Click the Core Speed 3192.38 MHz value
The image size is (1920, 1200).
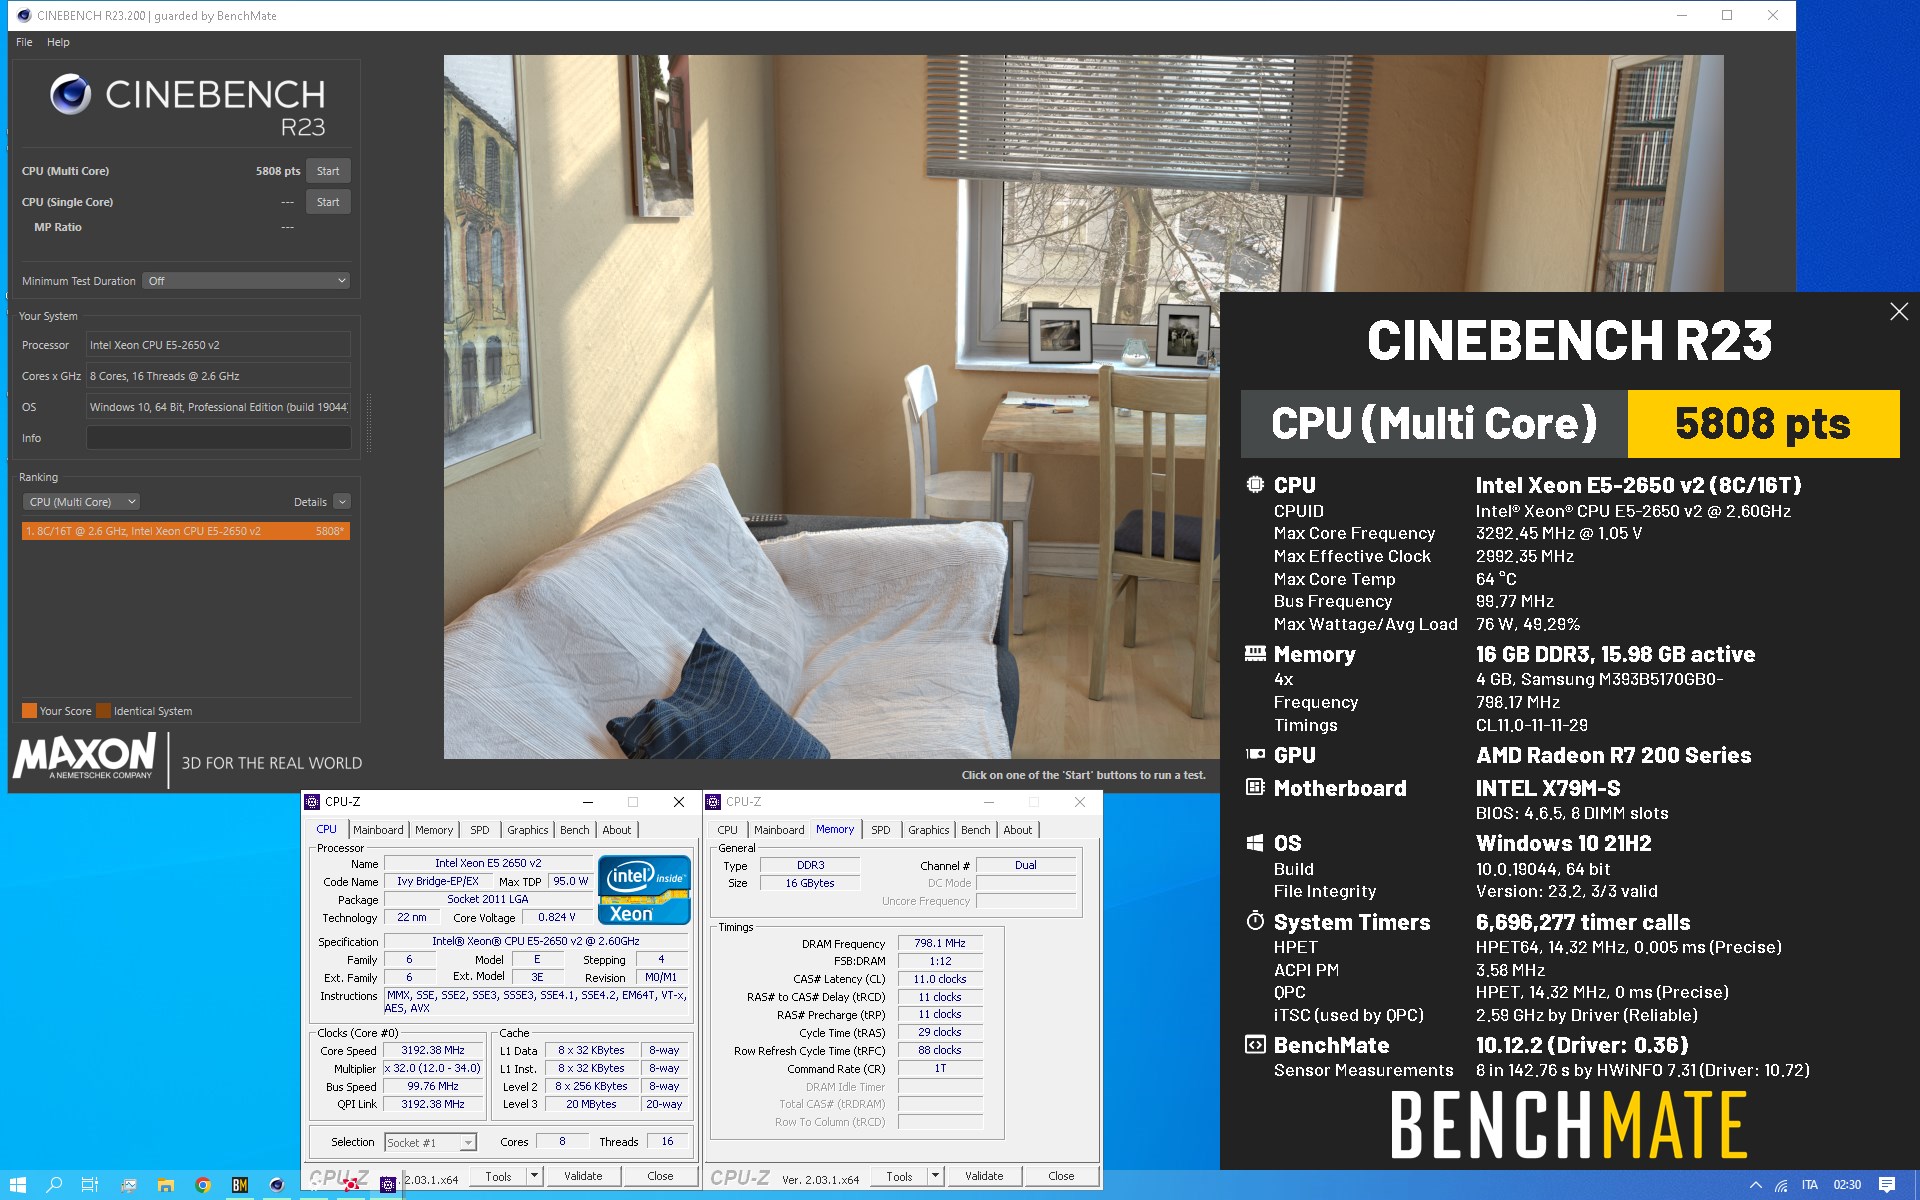(x=433, y=1050)
